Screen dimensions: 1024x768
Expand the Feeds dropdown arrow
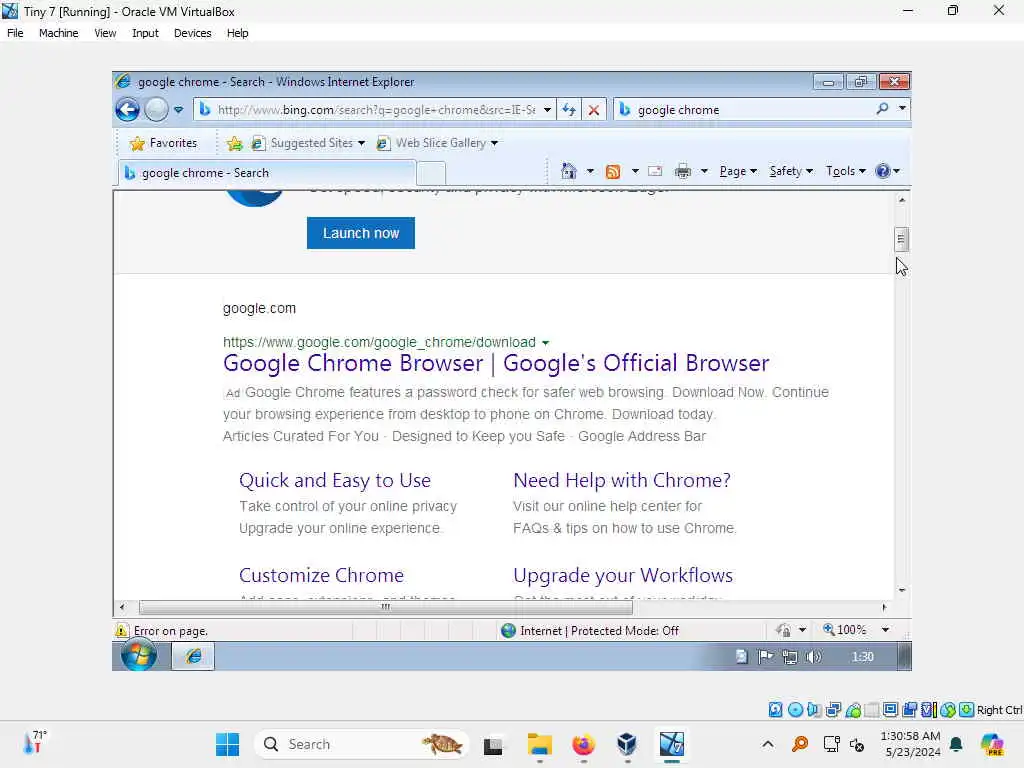(x=635, y=171)
